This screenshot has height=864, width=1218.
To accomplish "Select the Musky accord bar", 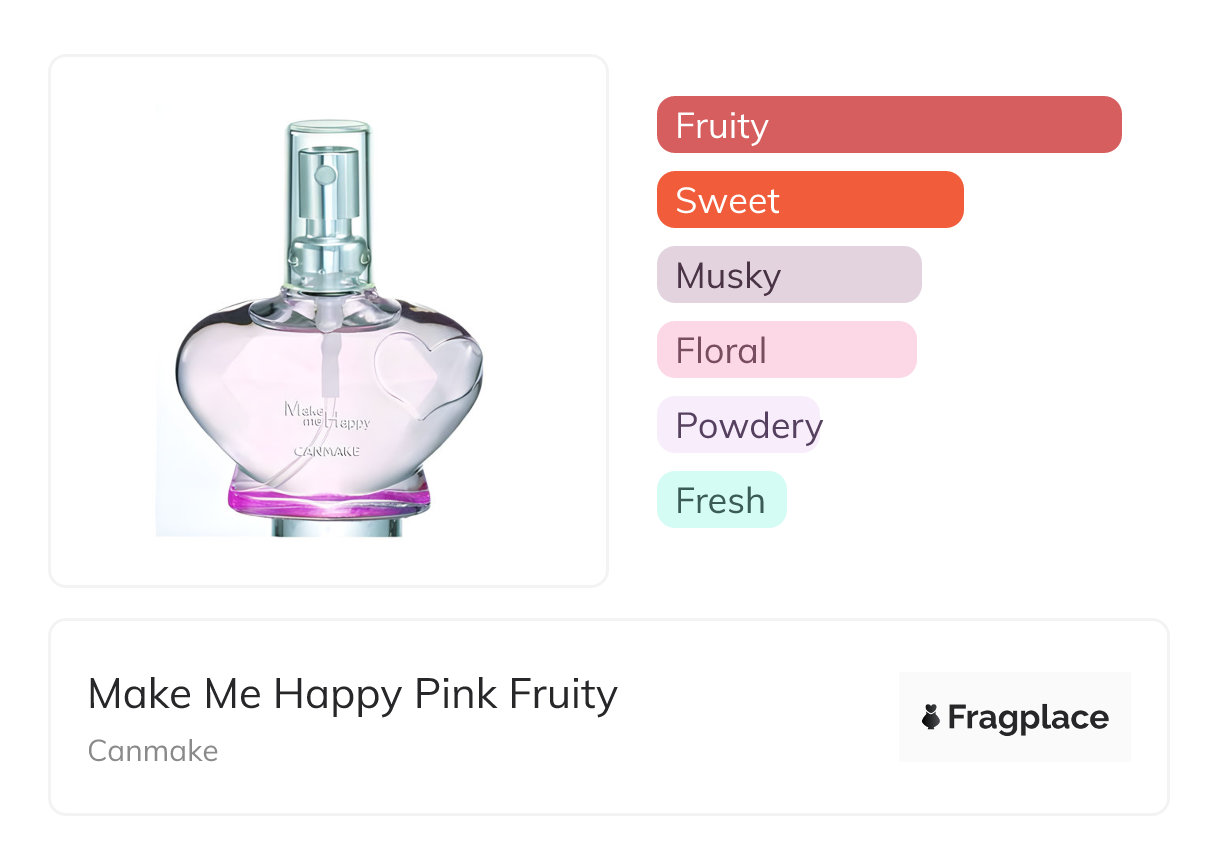I will point(788,275).
